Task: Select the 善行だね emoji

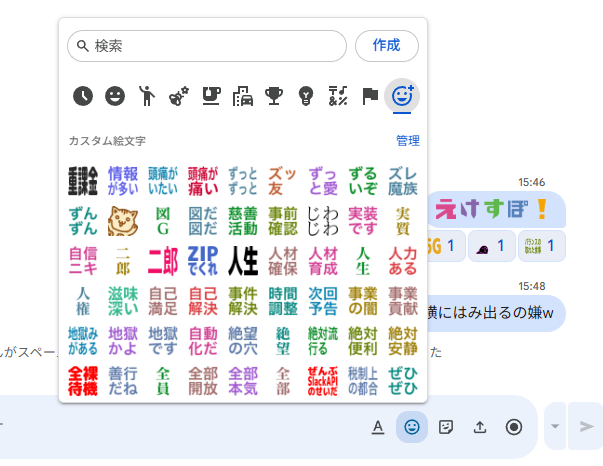Action: coord(123,381)
